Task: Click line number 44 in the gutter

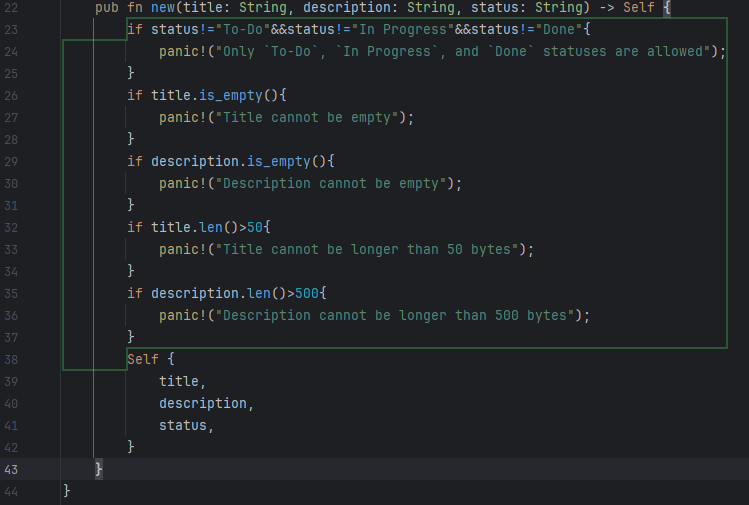Action: coord(11,491)
